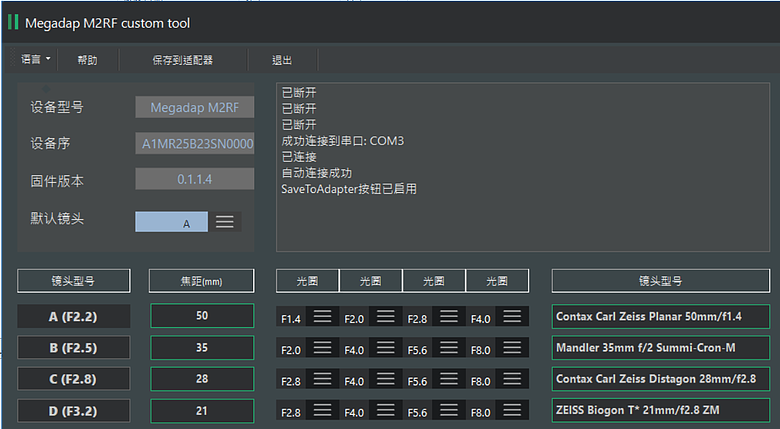Click the focal length field showing 50
The width and height of the screenshot is (780, 429).
click(x=202, y=316)
